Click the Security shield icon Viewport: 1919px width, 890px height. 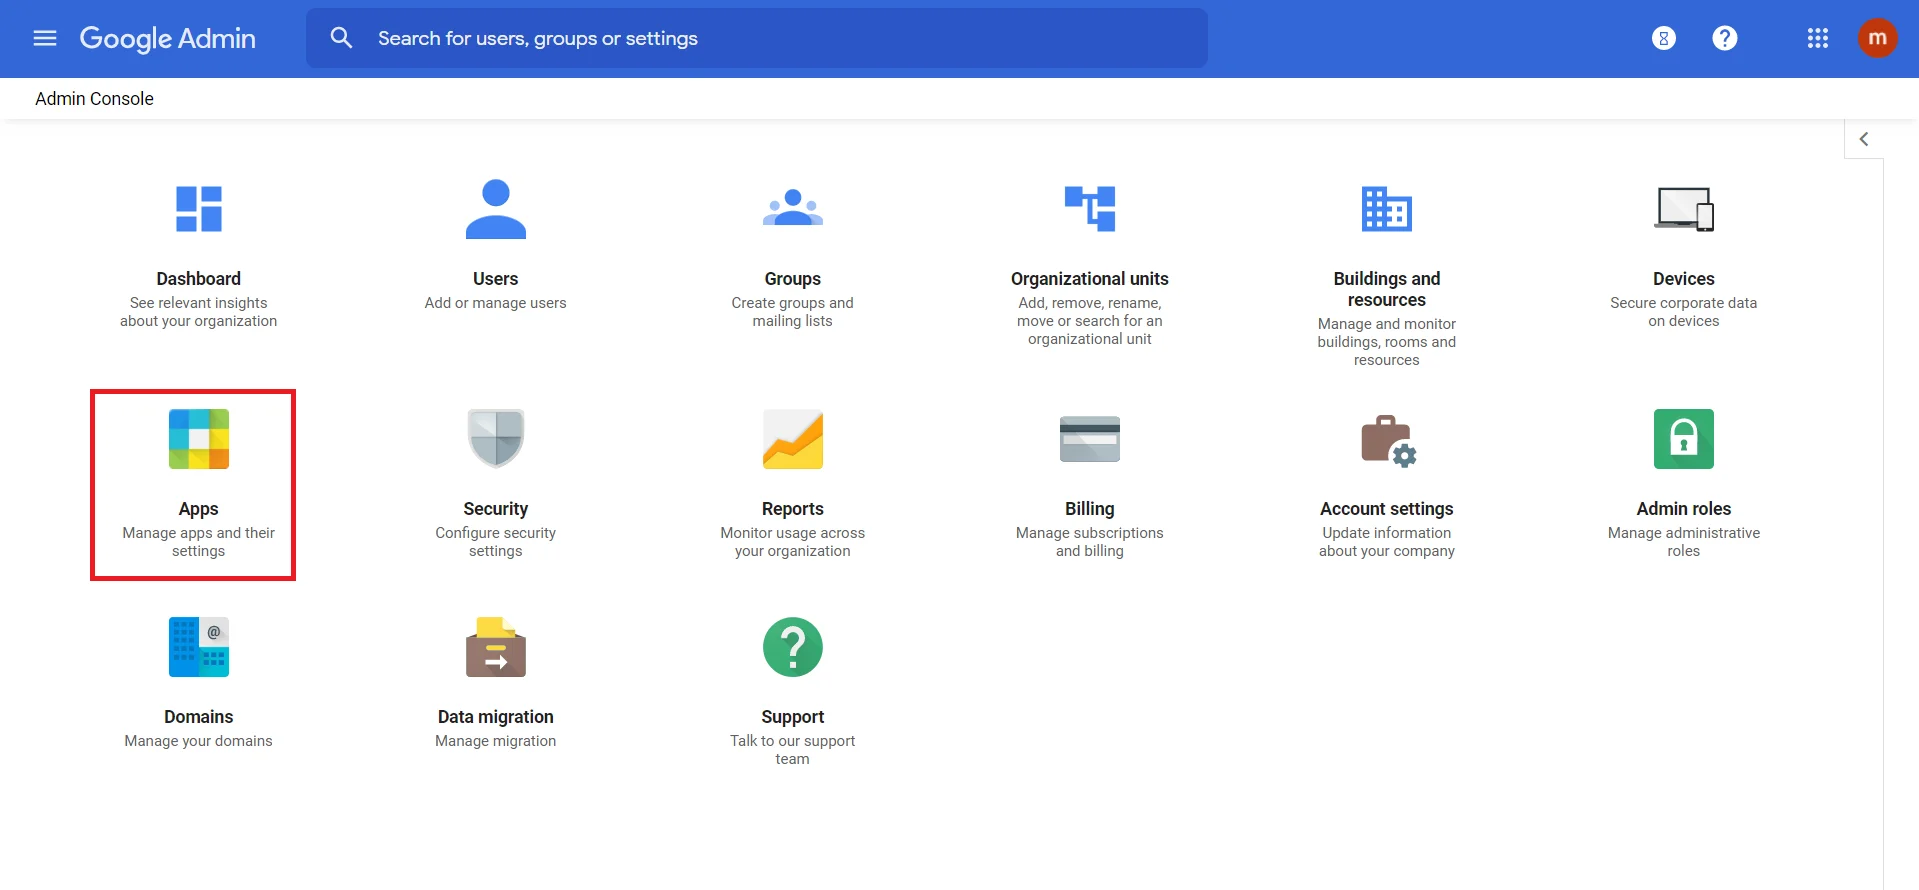[x=495, y=439]
